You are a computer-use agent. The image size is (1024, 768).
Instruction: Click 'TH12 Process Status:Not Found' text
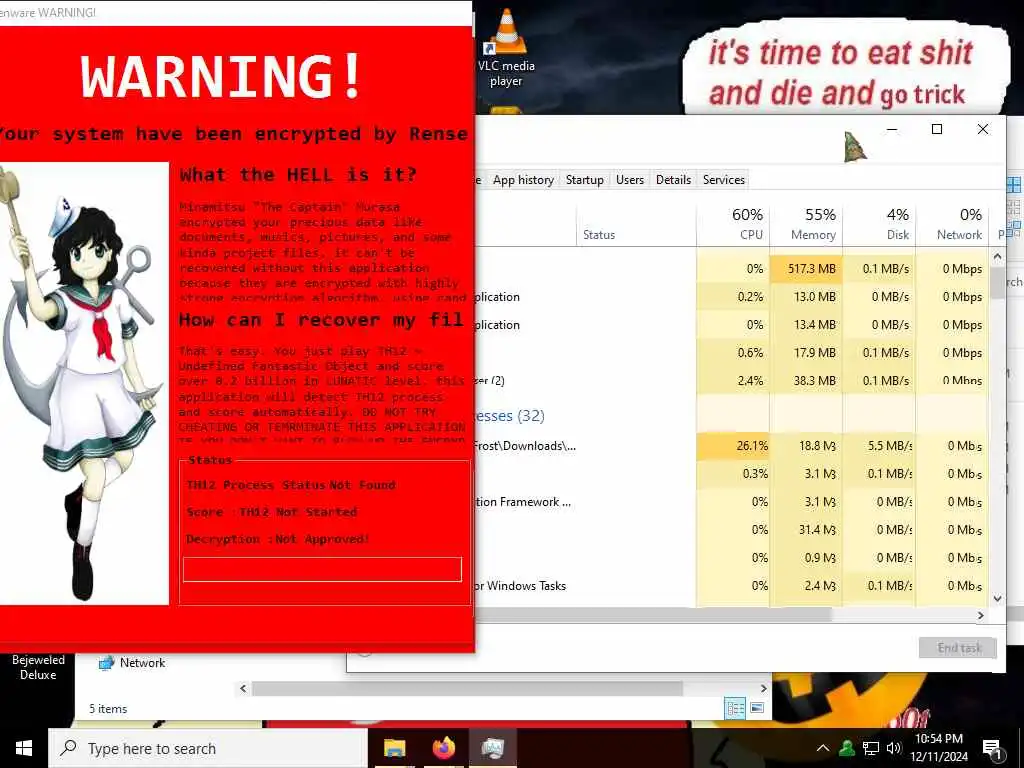coord(291,485)
